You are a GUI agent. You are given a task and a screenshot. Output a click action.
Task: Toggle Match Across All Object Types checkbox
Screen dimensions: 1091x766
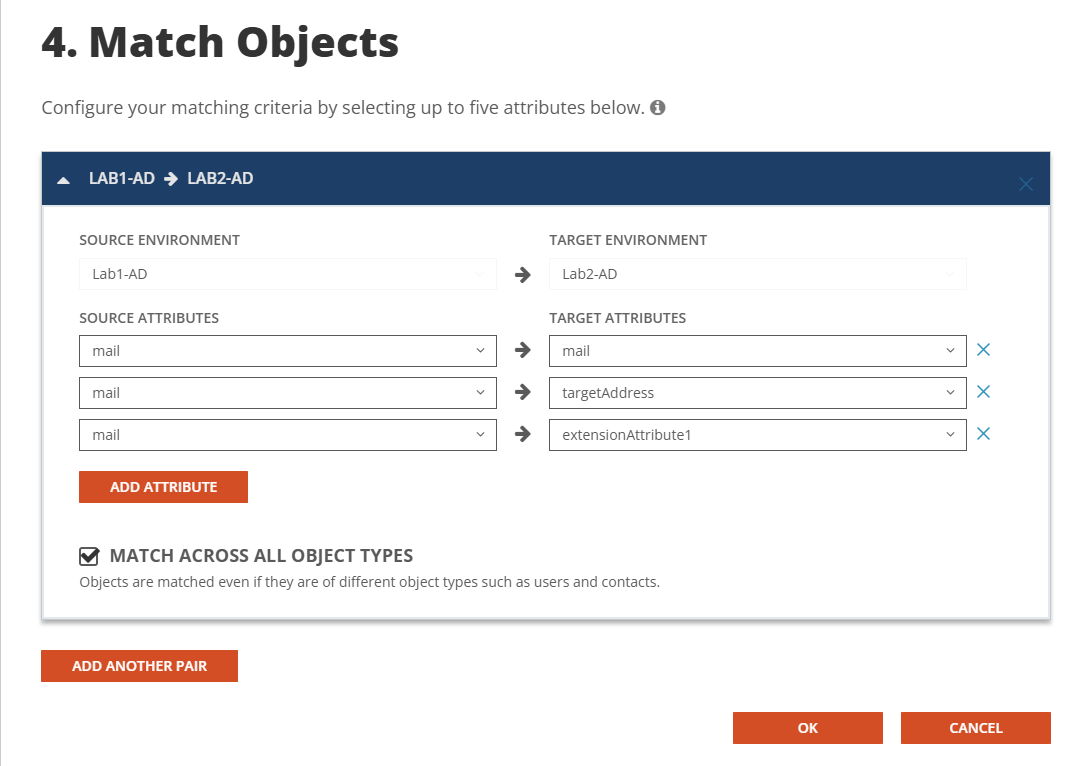(x=90, y=556)
